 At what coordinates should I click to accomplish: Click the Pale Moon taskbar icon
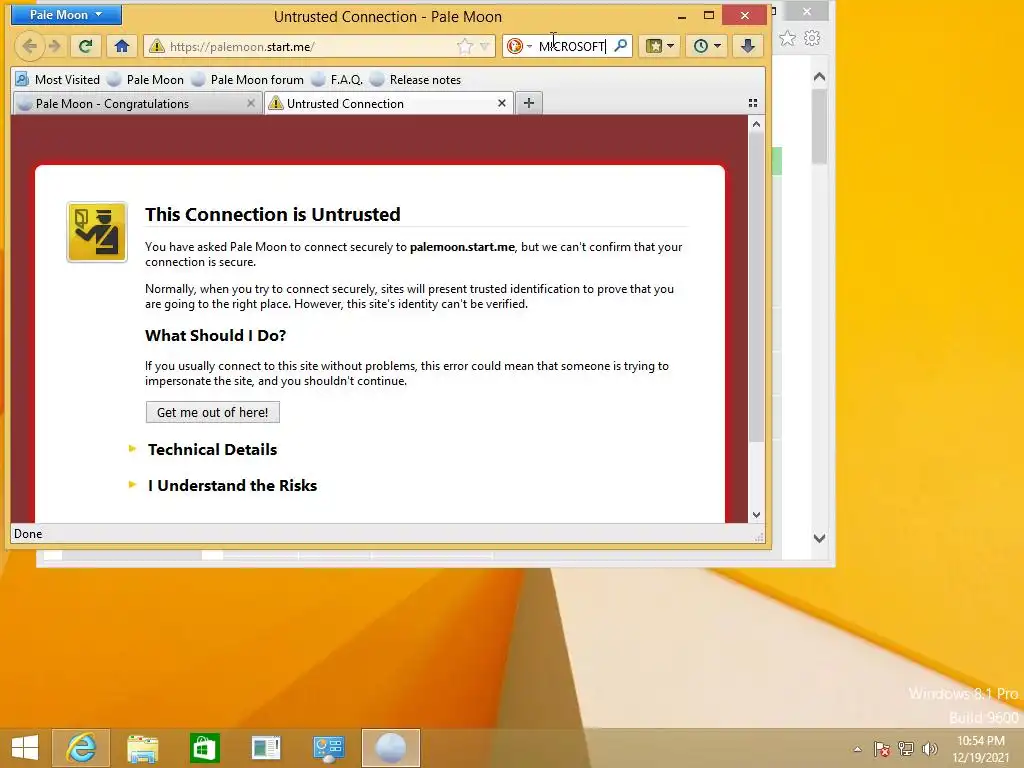391,748
